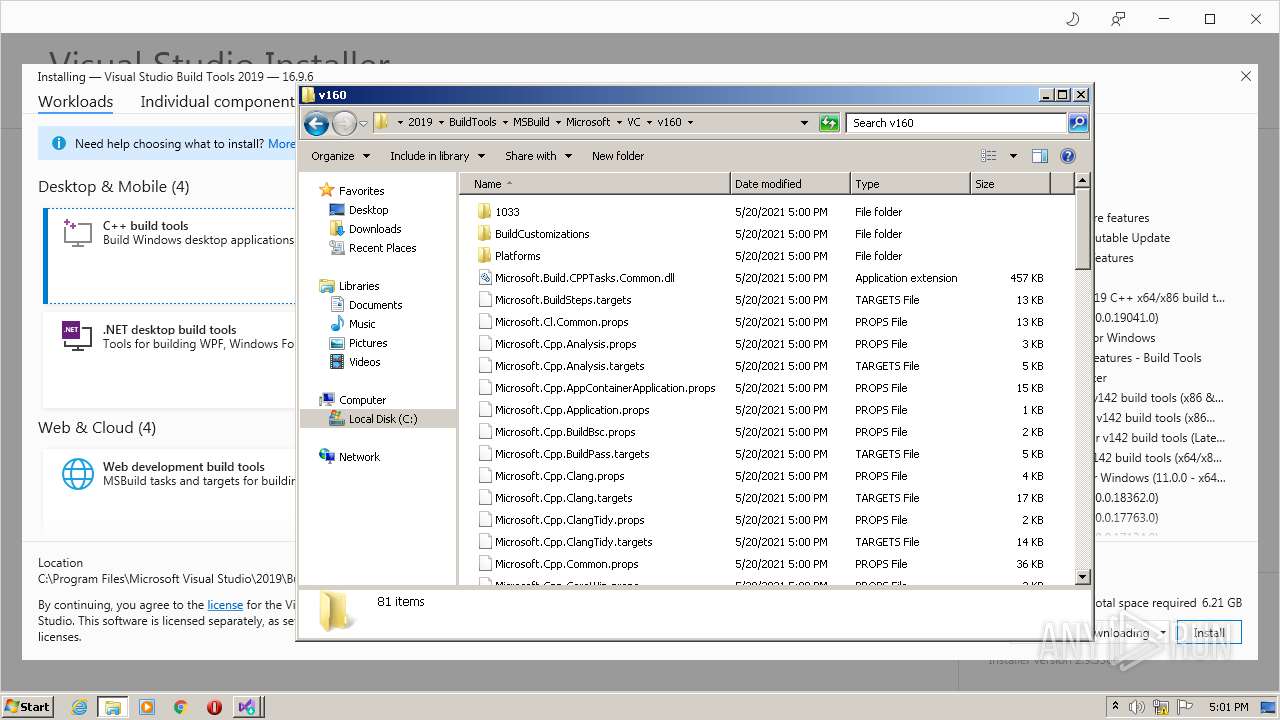The image size is (1280, 720).
Task: Select Microsoft.Cpp.Common.props file
Action: coord(566,564)
